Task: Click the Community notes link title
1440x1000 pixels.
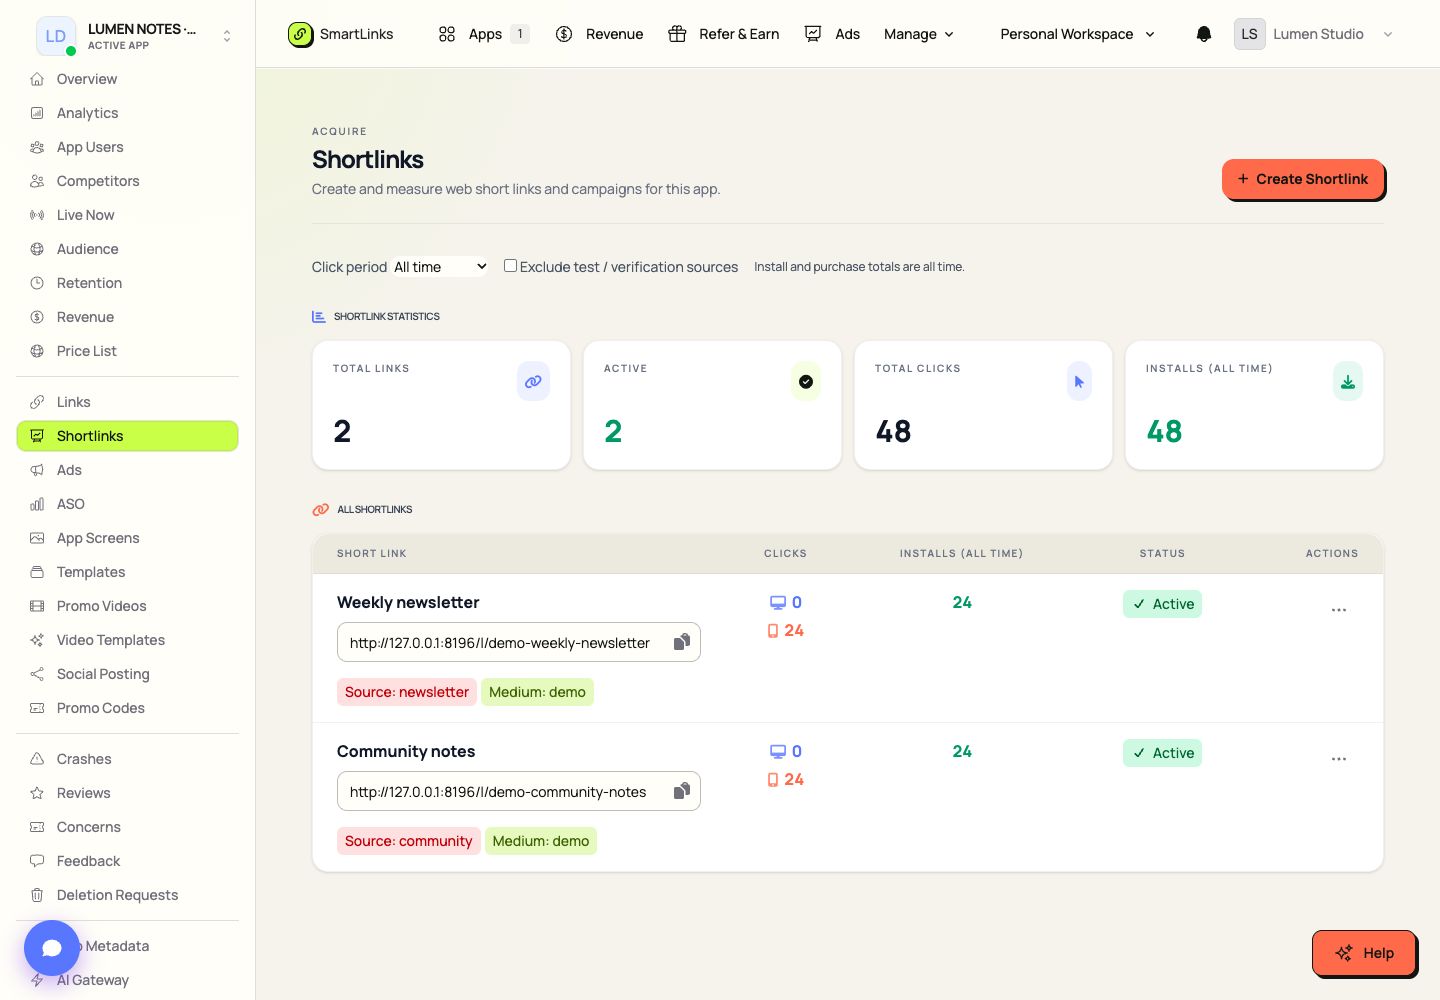Action: [x=406, y=751]
